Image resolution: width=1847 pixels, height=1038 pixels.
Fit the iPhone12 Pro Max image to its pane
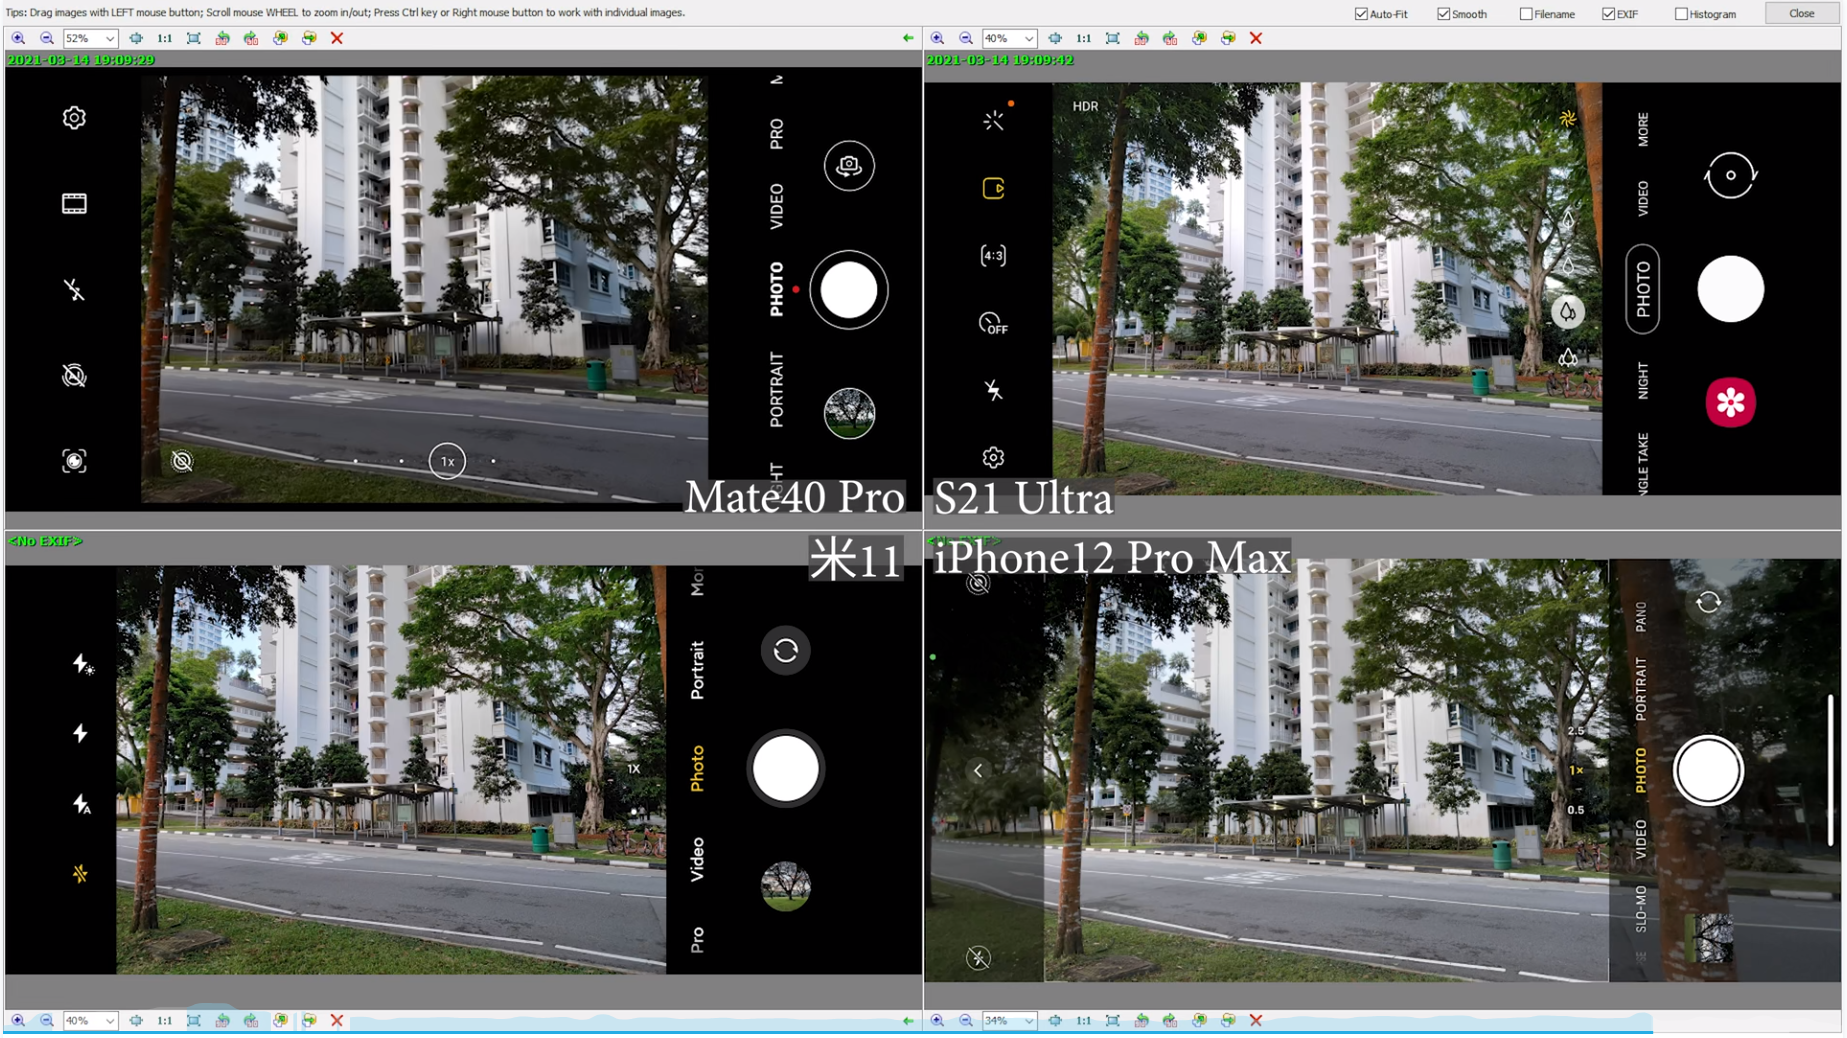coord(1112,1021)
